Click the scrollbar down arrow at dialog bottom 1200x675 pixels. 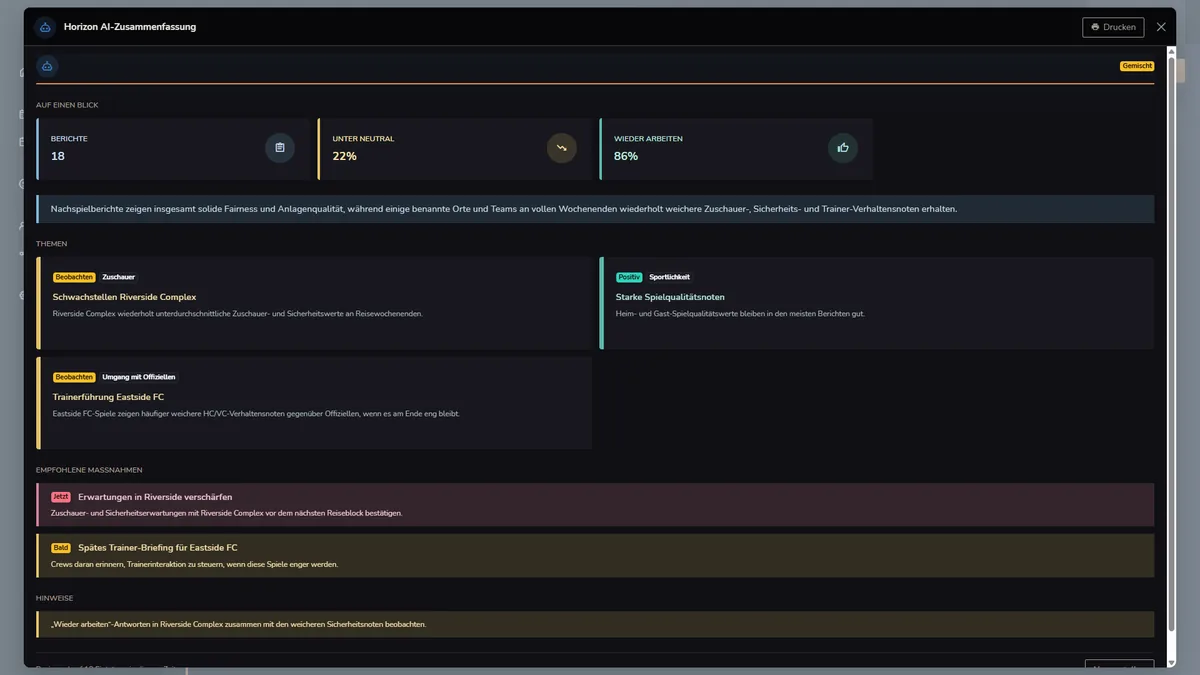pyautogui.click(x=1171, y=664)
